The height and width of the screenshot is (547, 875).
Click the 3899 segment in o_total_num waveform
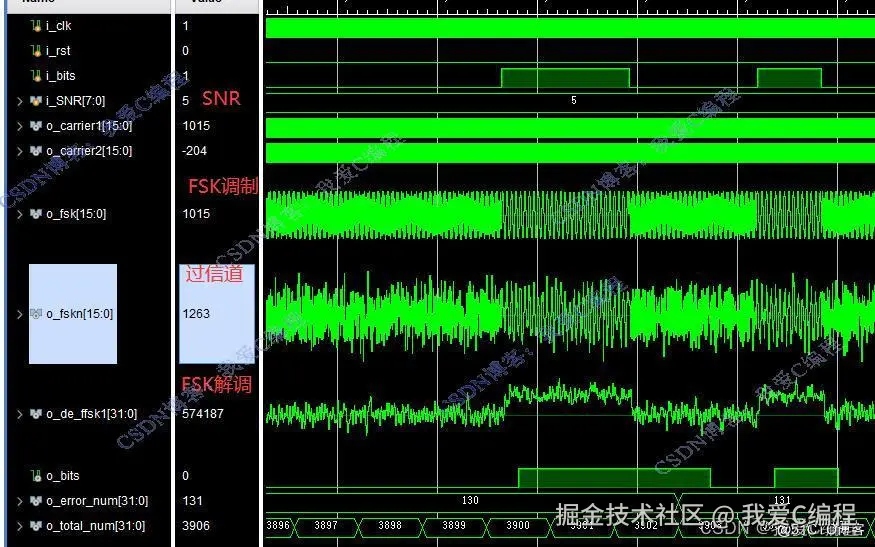tap(454, 526)
